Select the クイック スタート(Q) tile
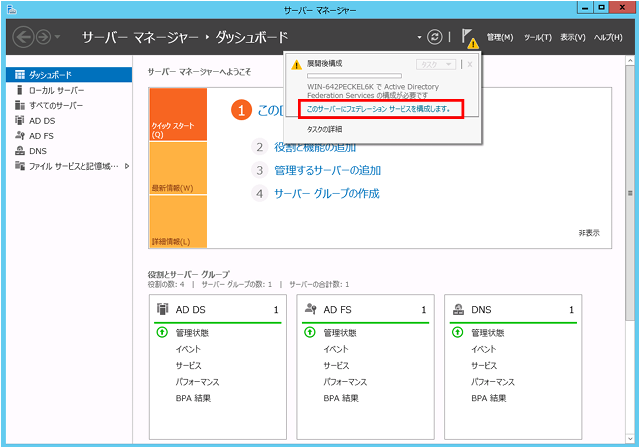Image resolution: width=640 pixels, height=448 pixels. pos(178,114)
